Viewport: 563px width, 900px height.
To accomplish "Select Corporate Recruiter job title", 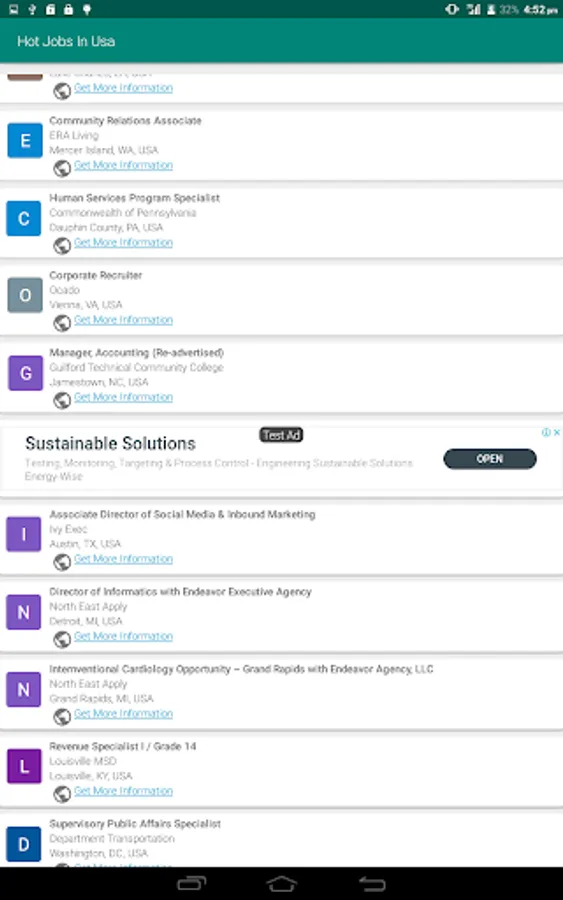I will 95,275.
